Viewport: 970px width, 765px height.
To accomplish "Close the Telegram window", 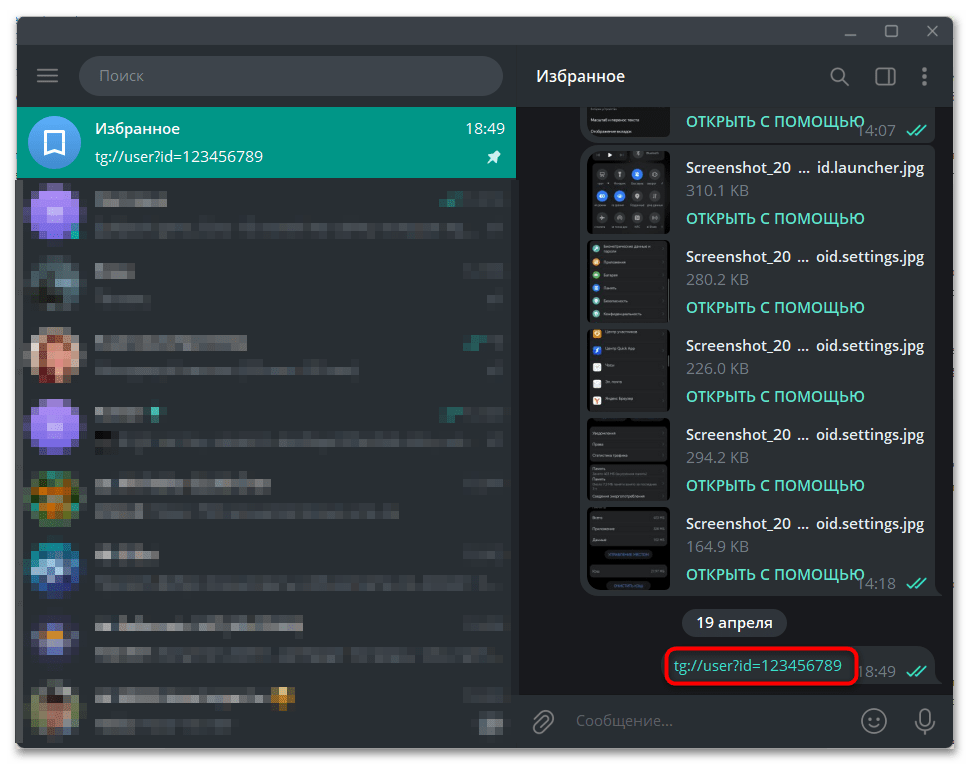I will 932,32.
